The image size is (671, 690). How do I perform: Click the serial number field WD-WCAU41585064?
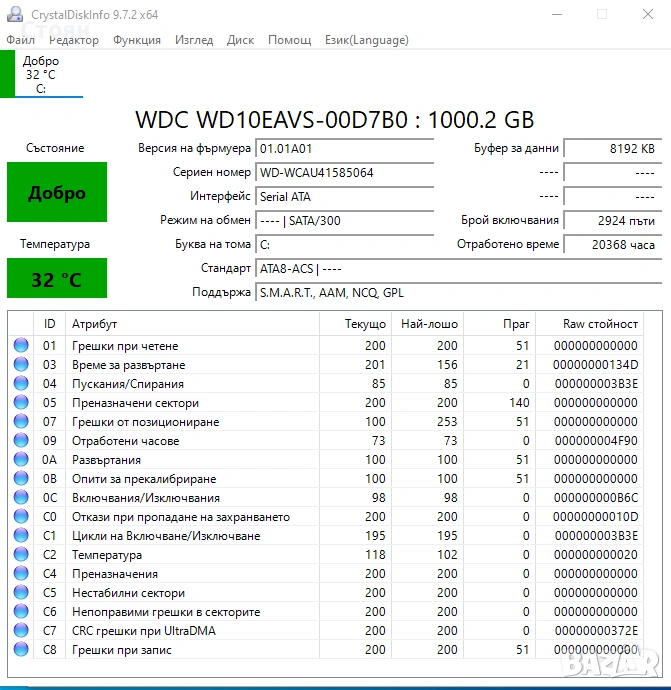[344, 173]
